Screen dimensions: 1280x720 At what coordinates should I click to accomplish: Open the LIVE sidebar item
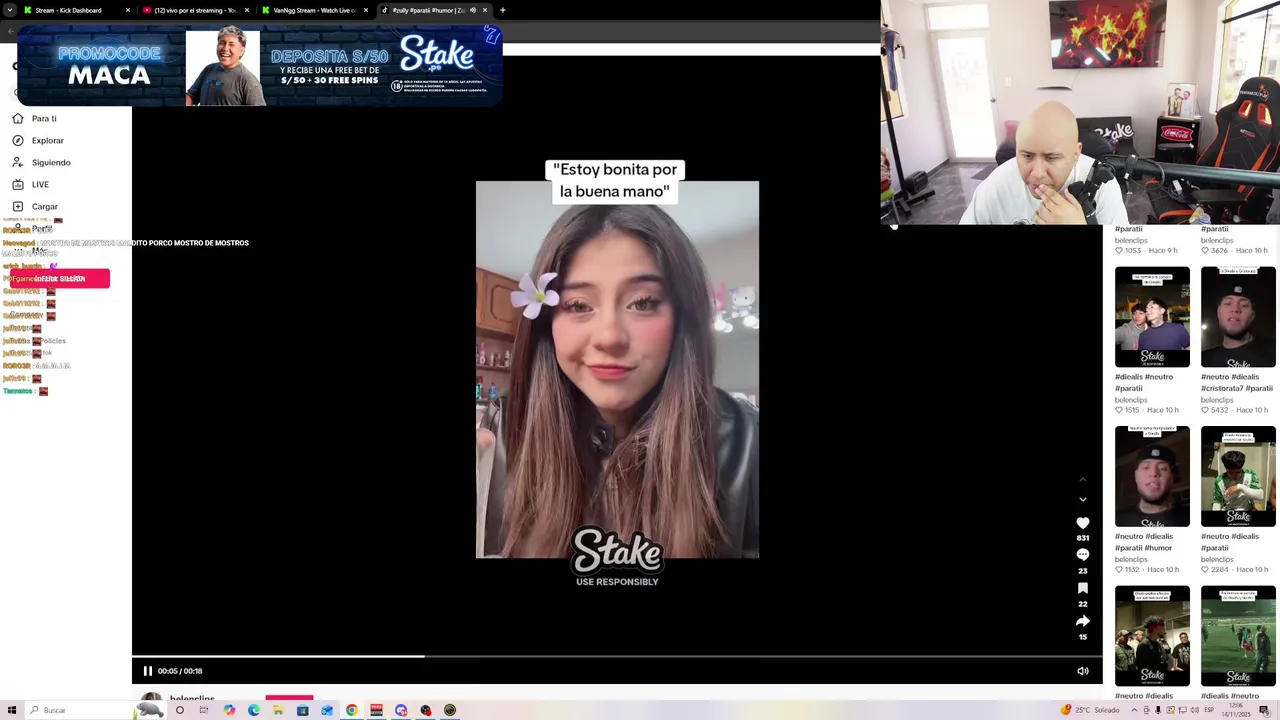pyautogui.click(x=31, y=184)
